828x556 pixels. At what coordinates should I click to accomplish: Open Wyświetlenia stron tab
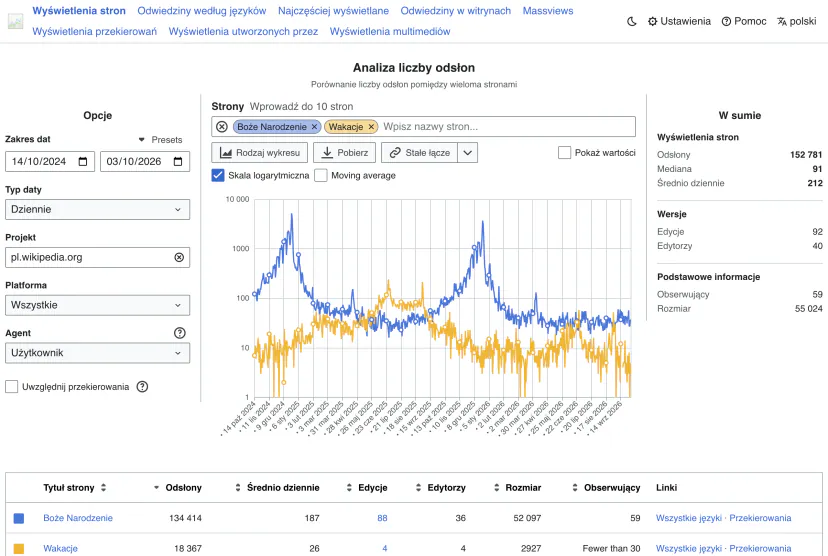[79, 11]
